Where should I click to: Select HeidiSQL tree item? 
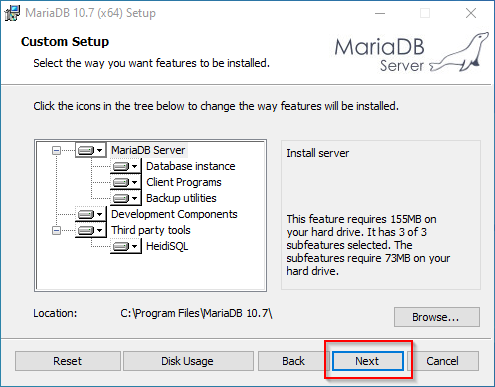(167, 246)
